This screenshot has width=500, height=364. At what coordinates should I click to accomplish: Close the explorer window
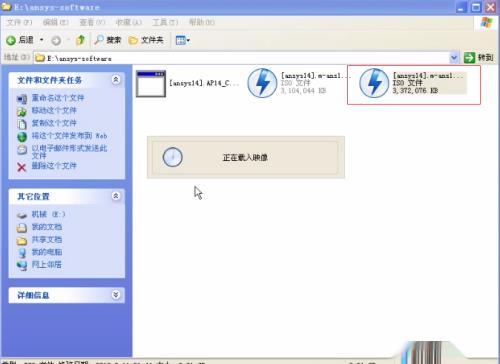point(490,7)
